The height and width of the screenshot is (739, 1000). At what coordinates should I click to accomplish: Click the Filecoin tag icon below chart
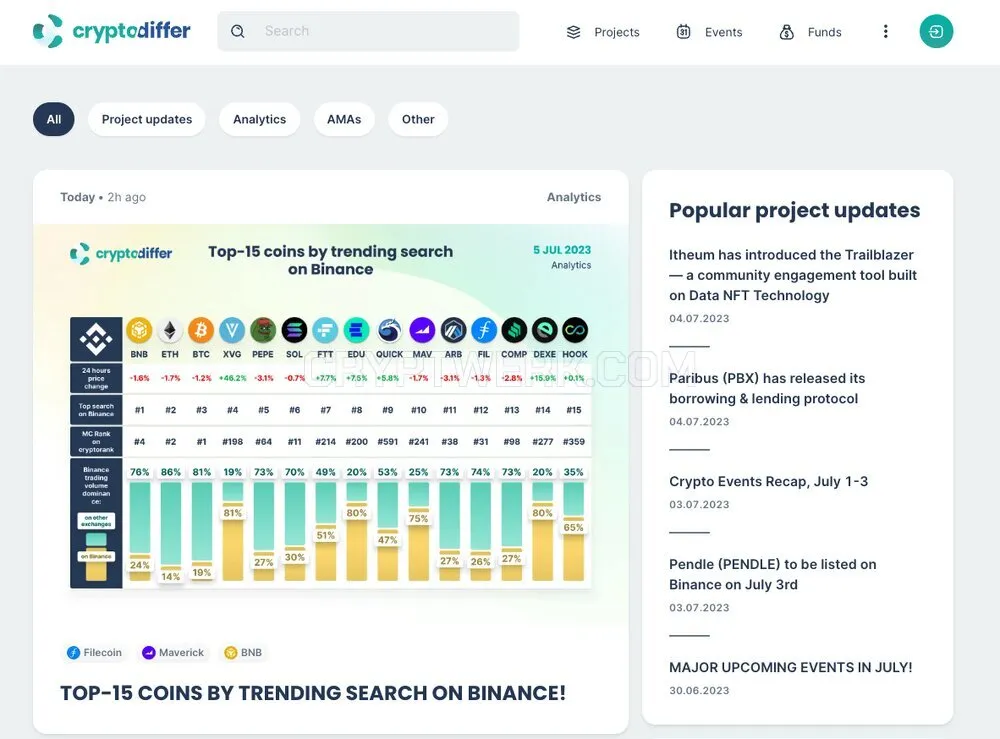point(73,652)
